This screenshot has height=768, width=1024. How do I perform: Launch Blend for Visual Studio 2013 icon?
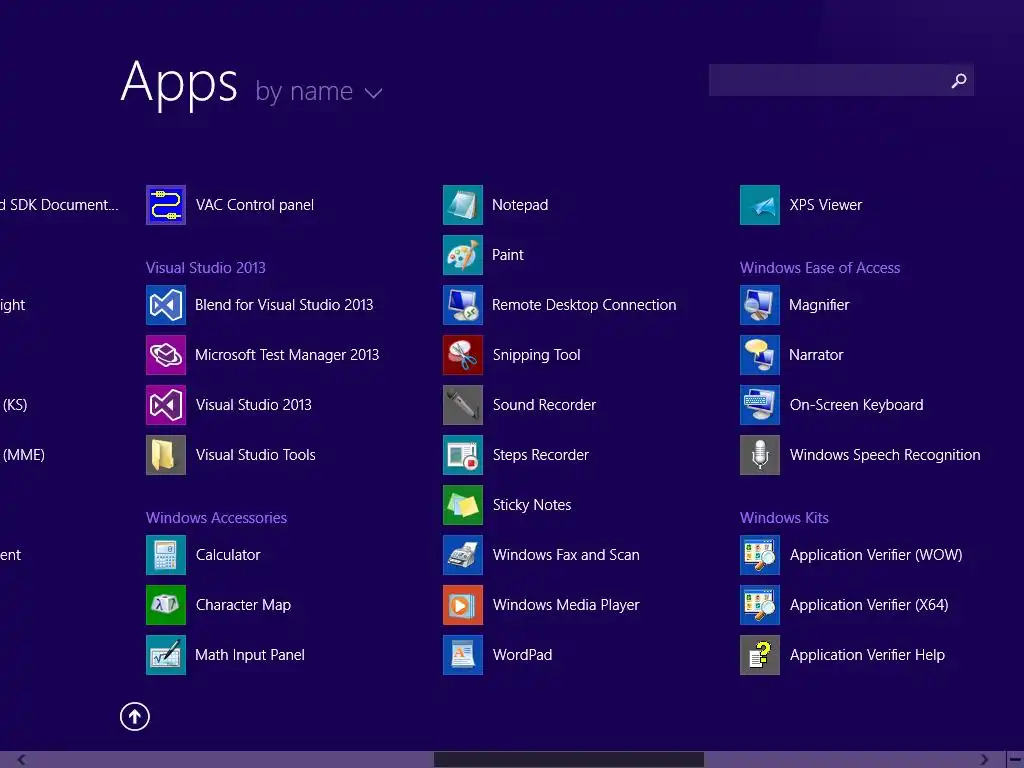tap(166, 305)
